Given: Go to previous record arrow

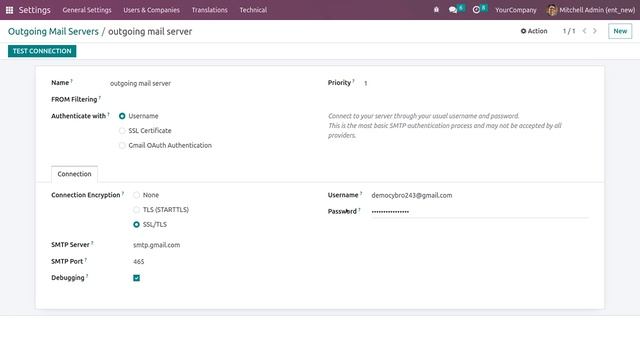Looking at the screenshot, I should coord(584,31).
